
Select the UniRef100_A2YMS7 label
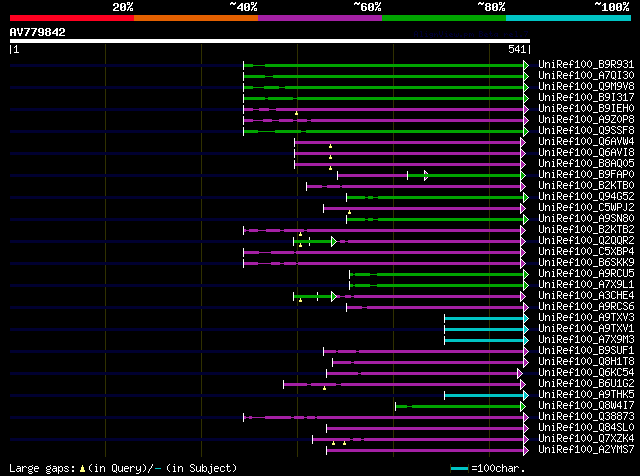pos(586,450)
